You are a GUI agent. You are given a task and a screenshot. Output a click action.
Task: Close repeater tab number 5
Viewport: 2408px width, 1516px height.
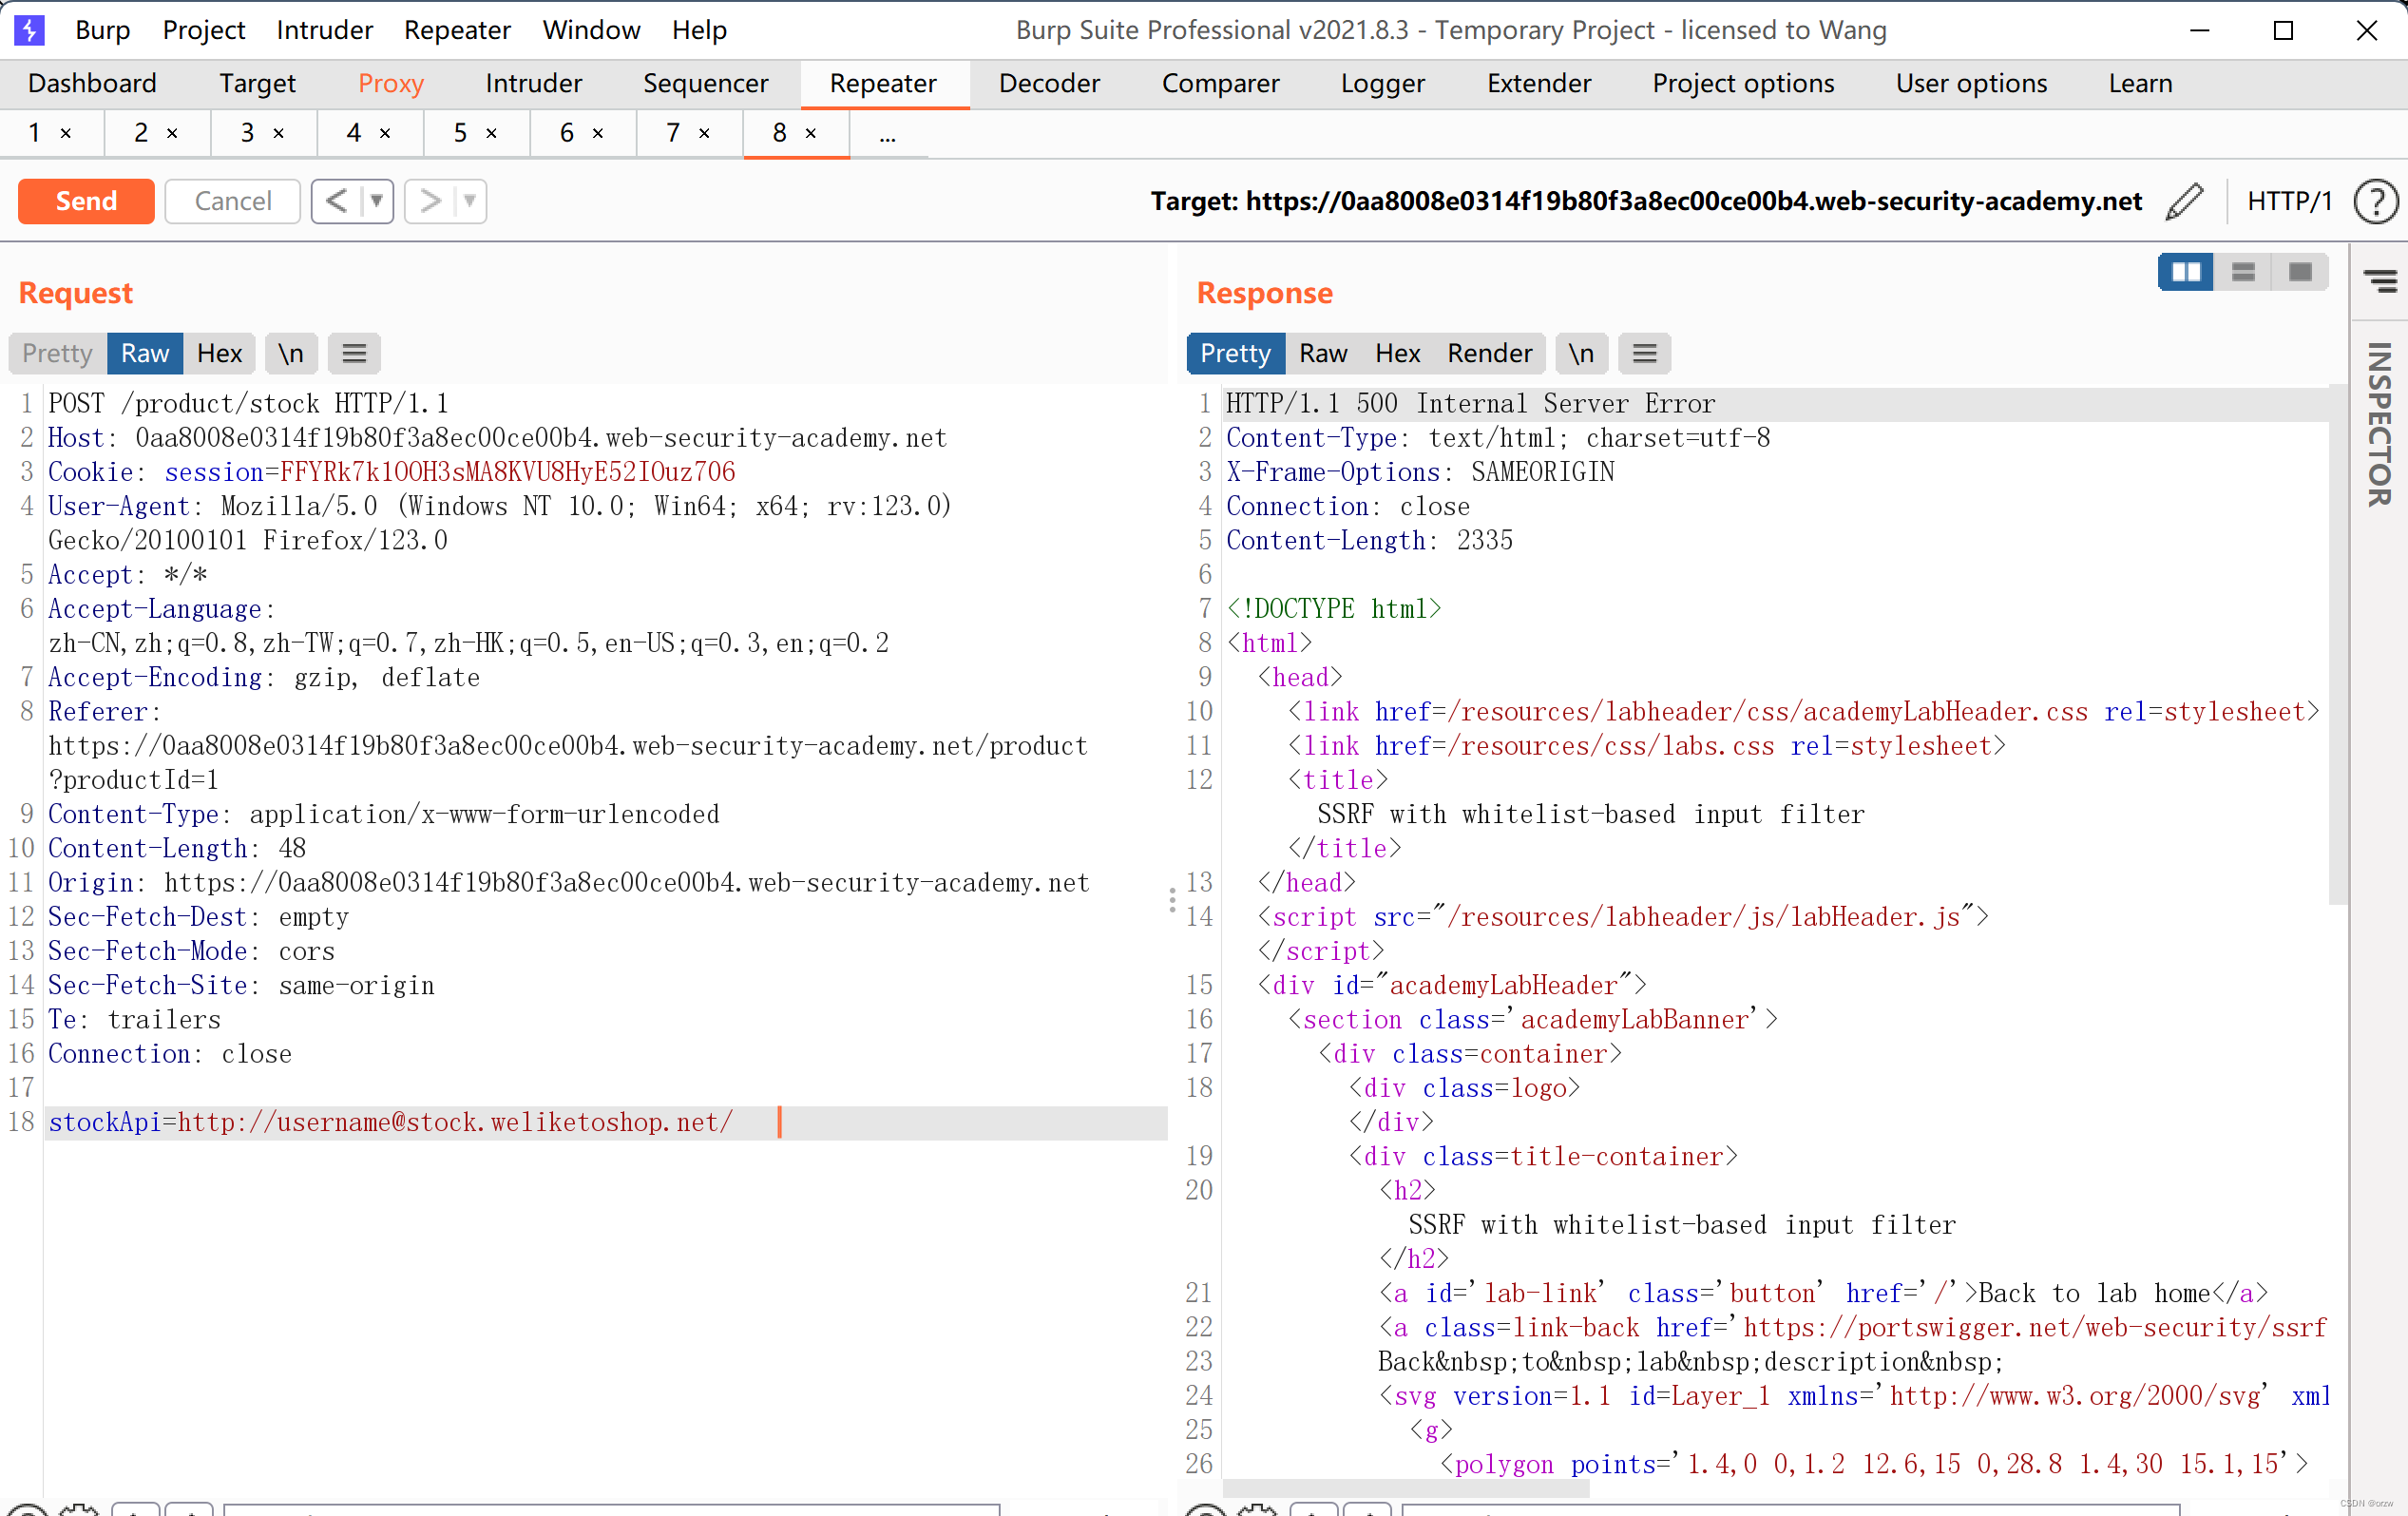point(492,133)
